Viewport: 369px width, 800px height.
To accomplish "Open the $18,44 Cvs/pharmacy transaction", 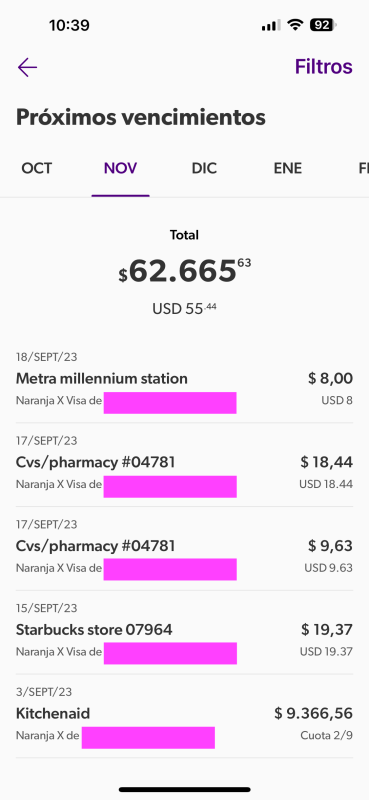I will (x=184, y=465).
